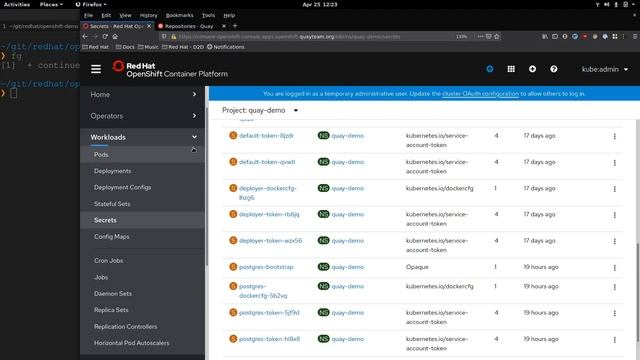Open kebab menu for postgres-token-hl8x8
Viewport: 640px width, 360px height.
tap(614, 339)
